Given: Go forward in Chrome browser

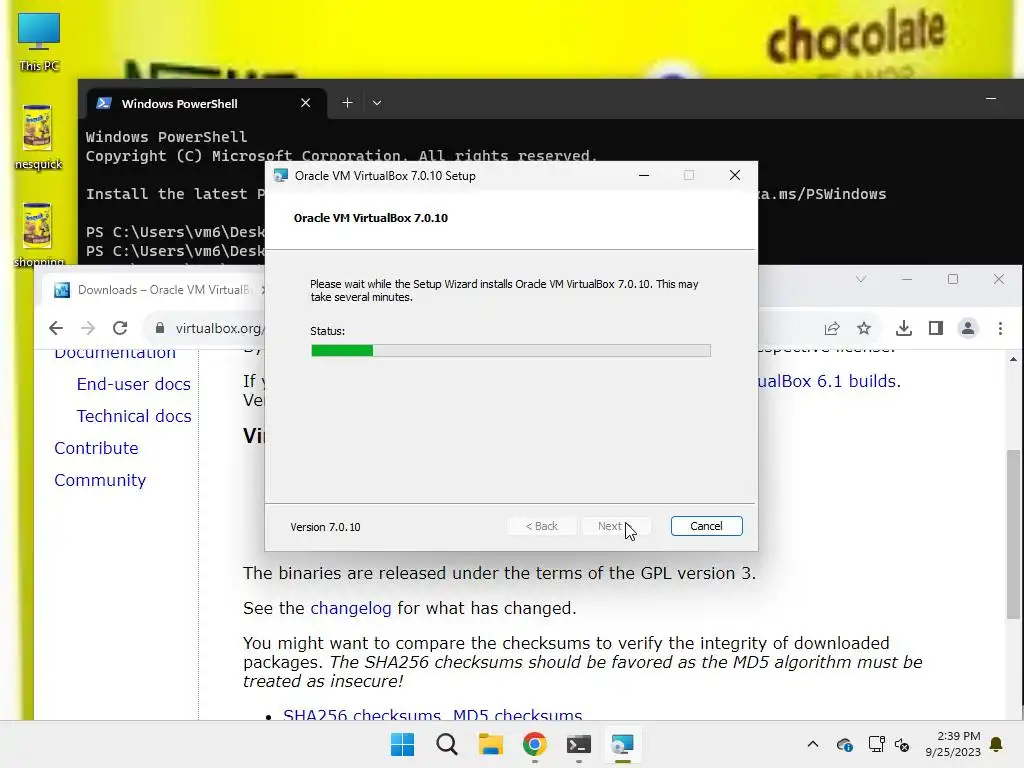Looking at the screenshot, I should pos(88,328).
